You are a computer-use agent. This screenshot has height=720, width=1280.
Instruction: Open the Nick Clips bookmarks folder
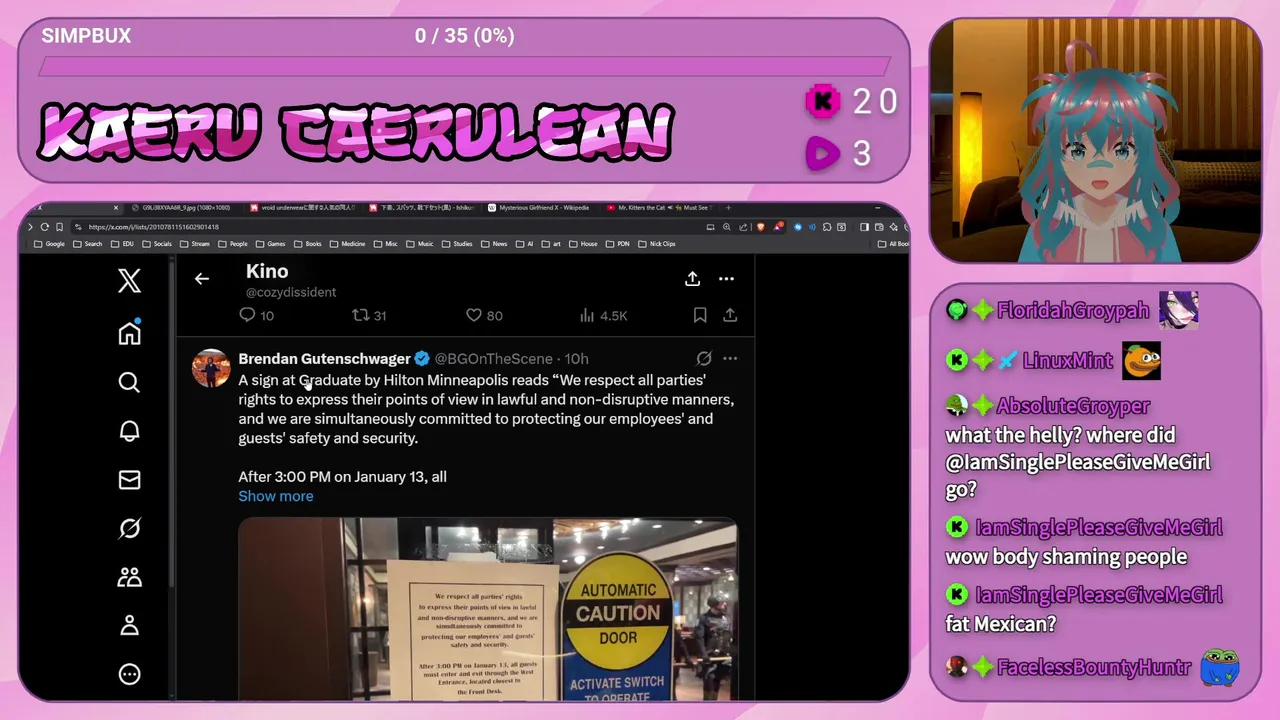pos(657,244)
